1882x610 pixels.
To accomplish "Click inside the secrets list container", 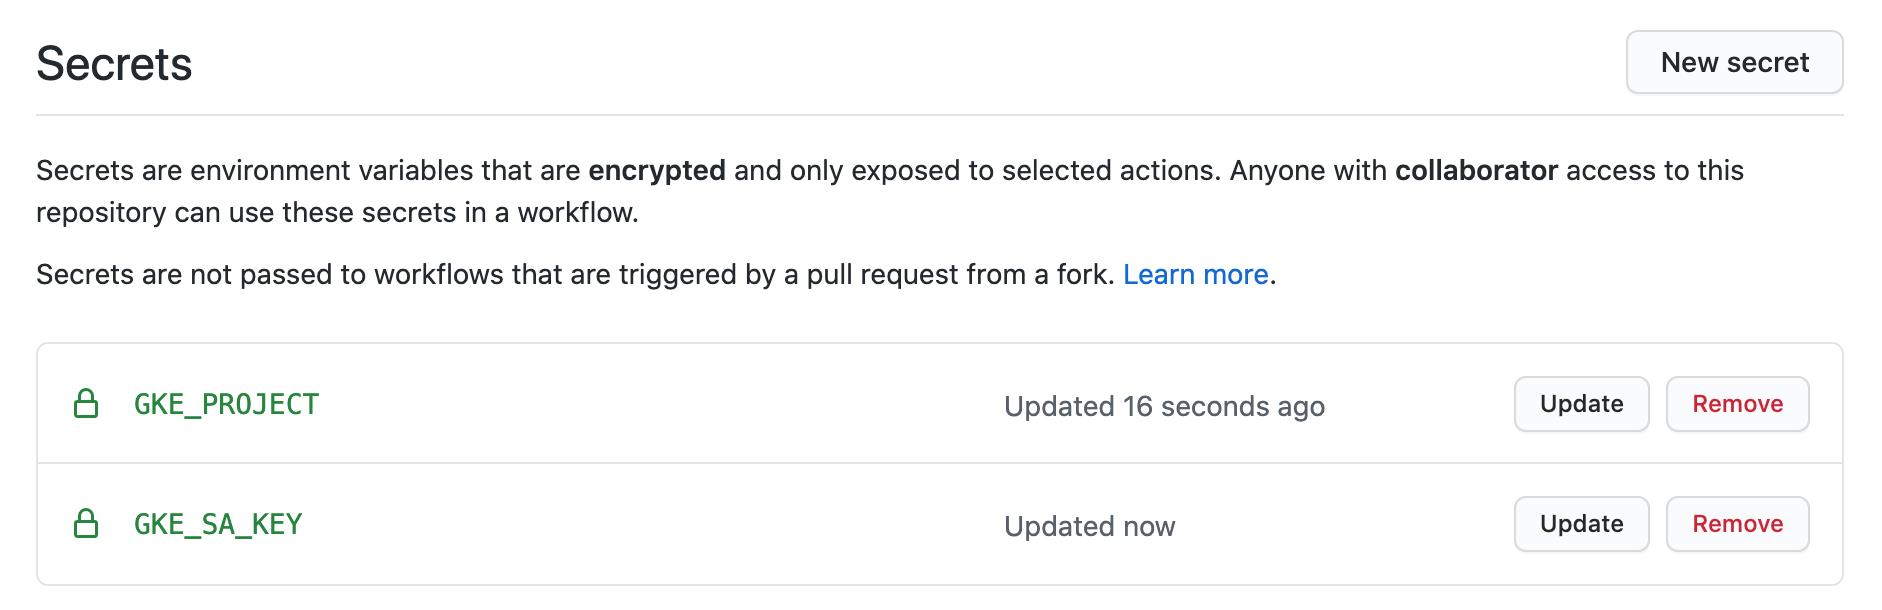I will (940, 464).
